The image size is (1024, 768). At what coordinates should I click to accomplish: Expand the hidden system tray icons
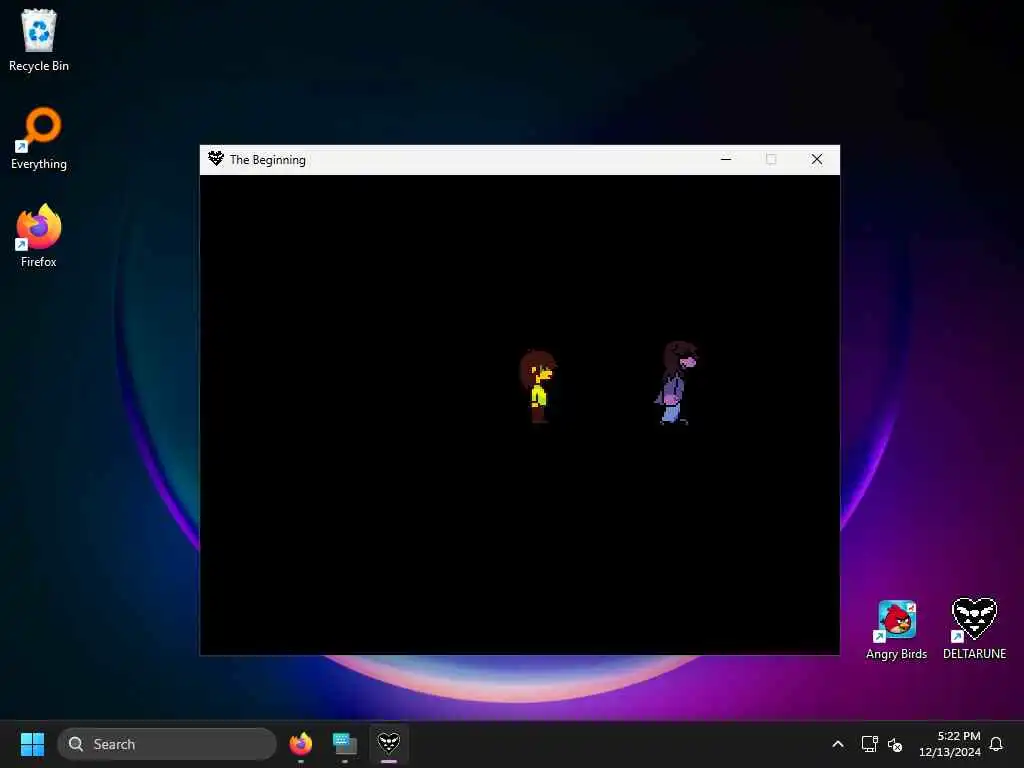(x=838, y=744)
